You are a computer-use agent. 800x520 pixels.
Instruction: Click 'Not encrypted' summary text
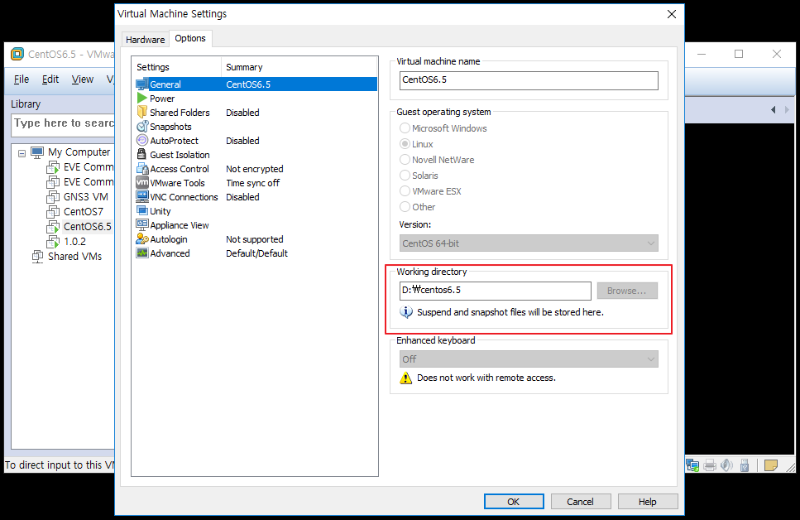(255, 169)
